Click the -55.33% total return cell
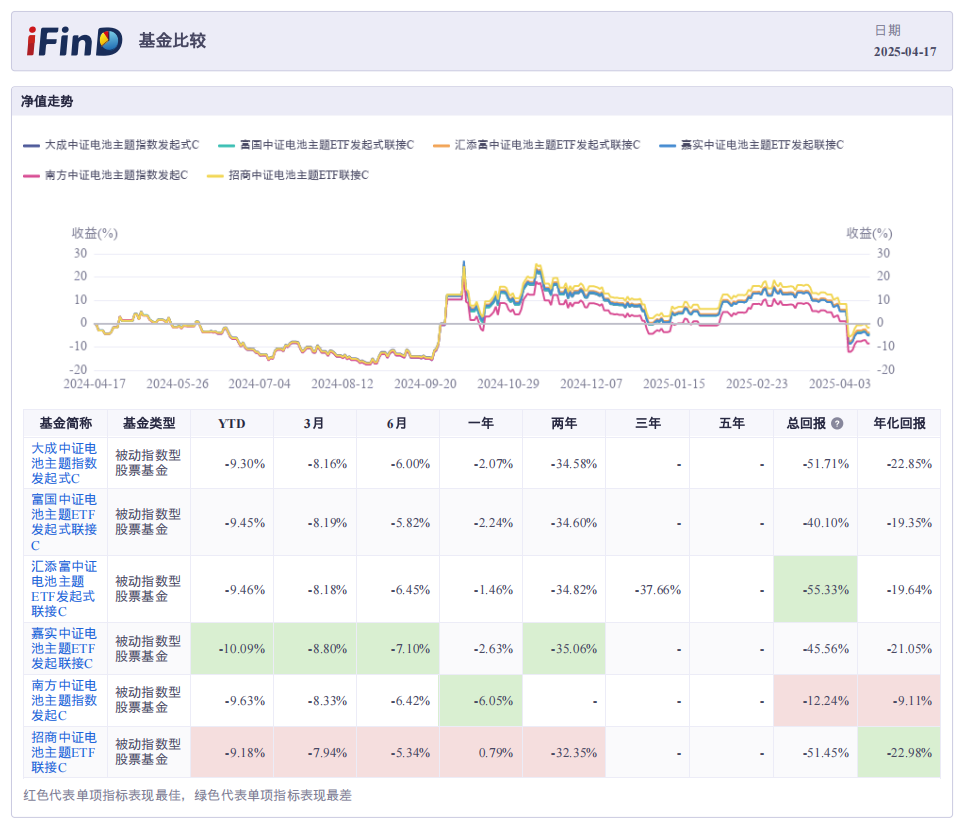The width and height of the screenshot is (967, 834). click(x=815, y=590)
